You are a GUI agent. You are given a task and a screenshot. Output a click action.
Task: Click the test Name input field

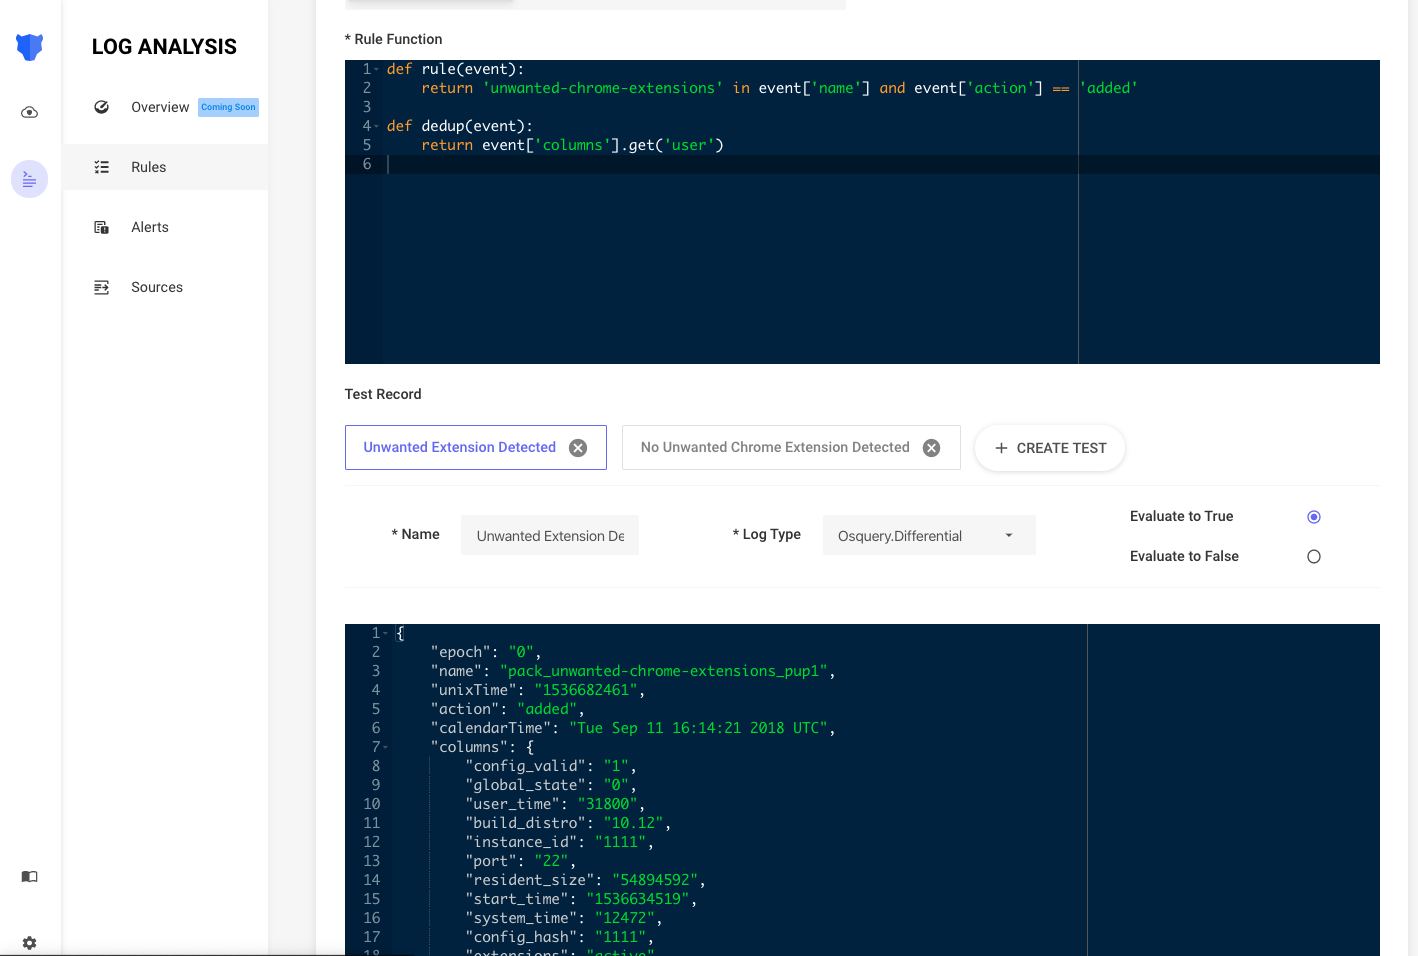pos(550,535)
